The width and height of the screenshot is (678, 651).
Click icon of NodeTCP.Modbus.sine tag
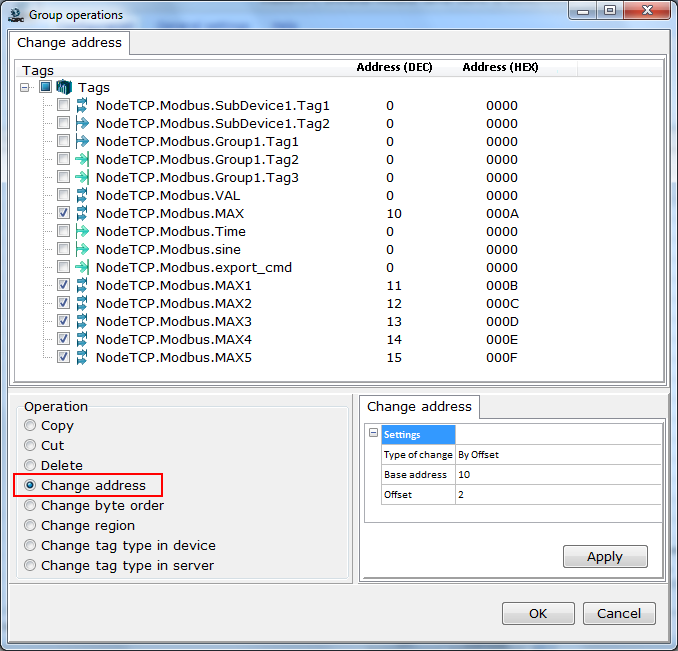click(x=82, y=249)
